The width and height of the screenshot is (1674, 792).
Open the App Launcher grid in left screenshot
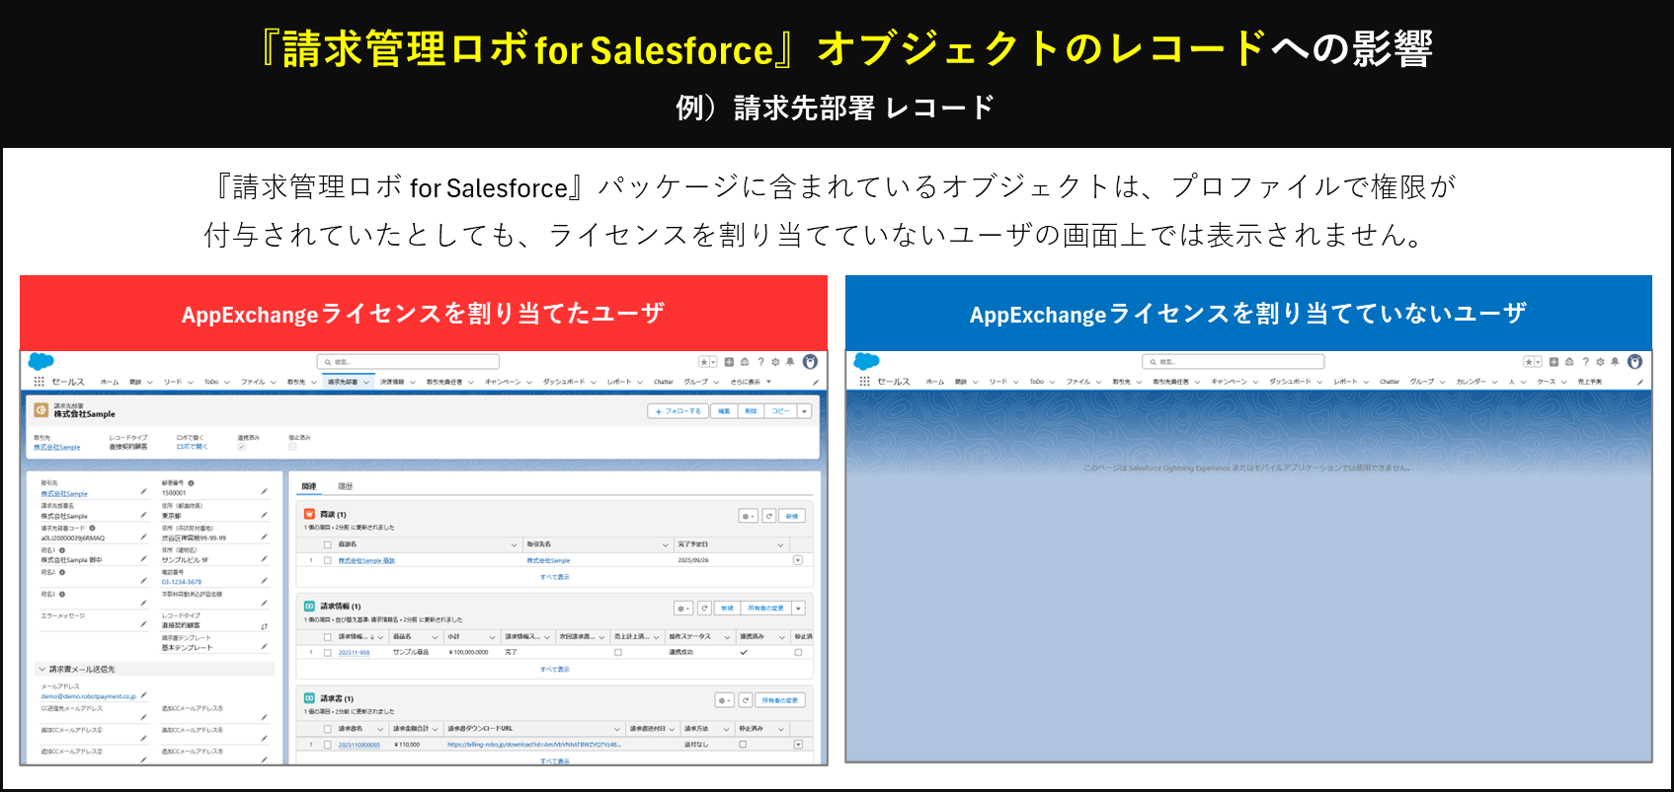pos(39,382)
